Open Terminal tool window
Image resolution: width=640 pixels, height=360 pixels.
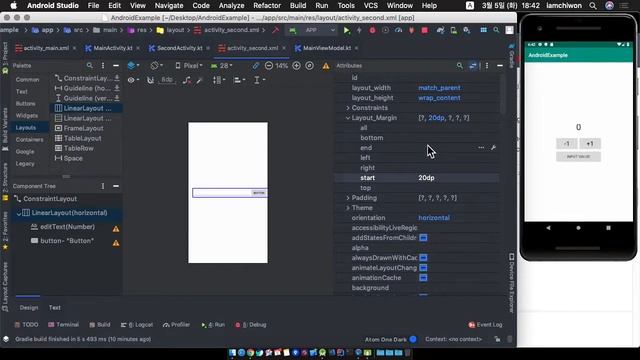63,325
